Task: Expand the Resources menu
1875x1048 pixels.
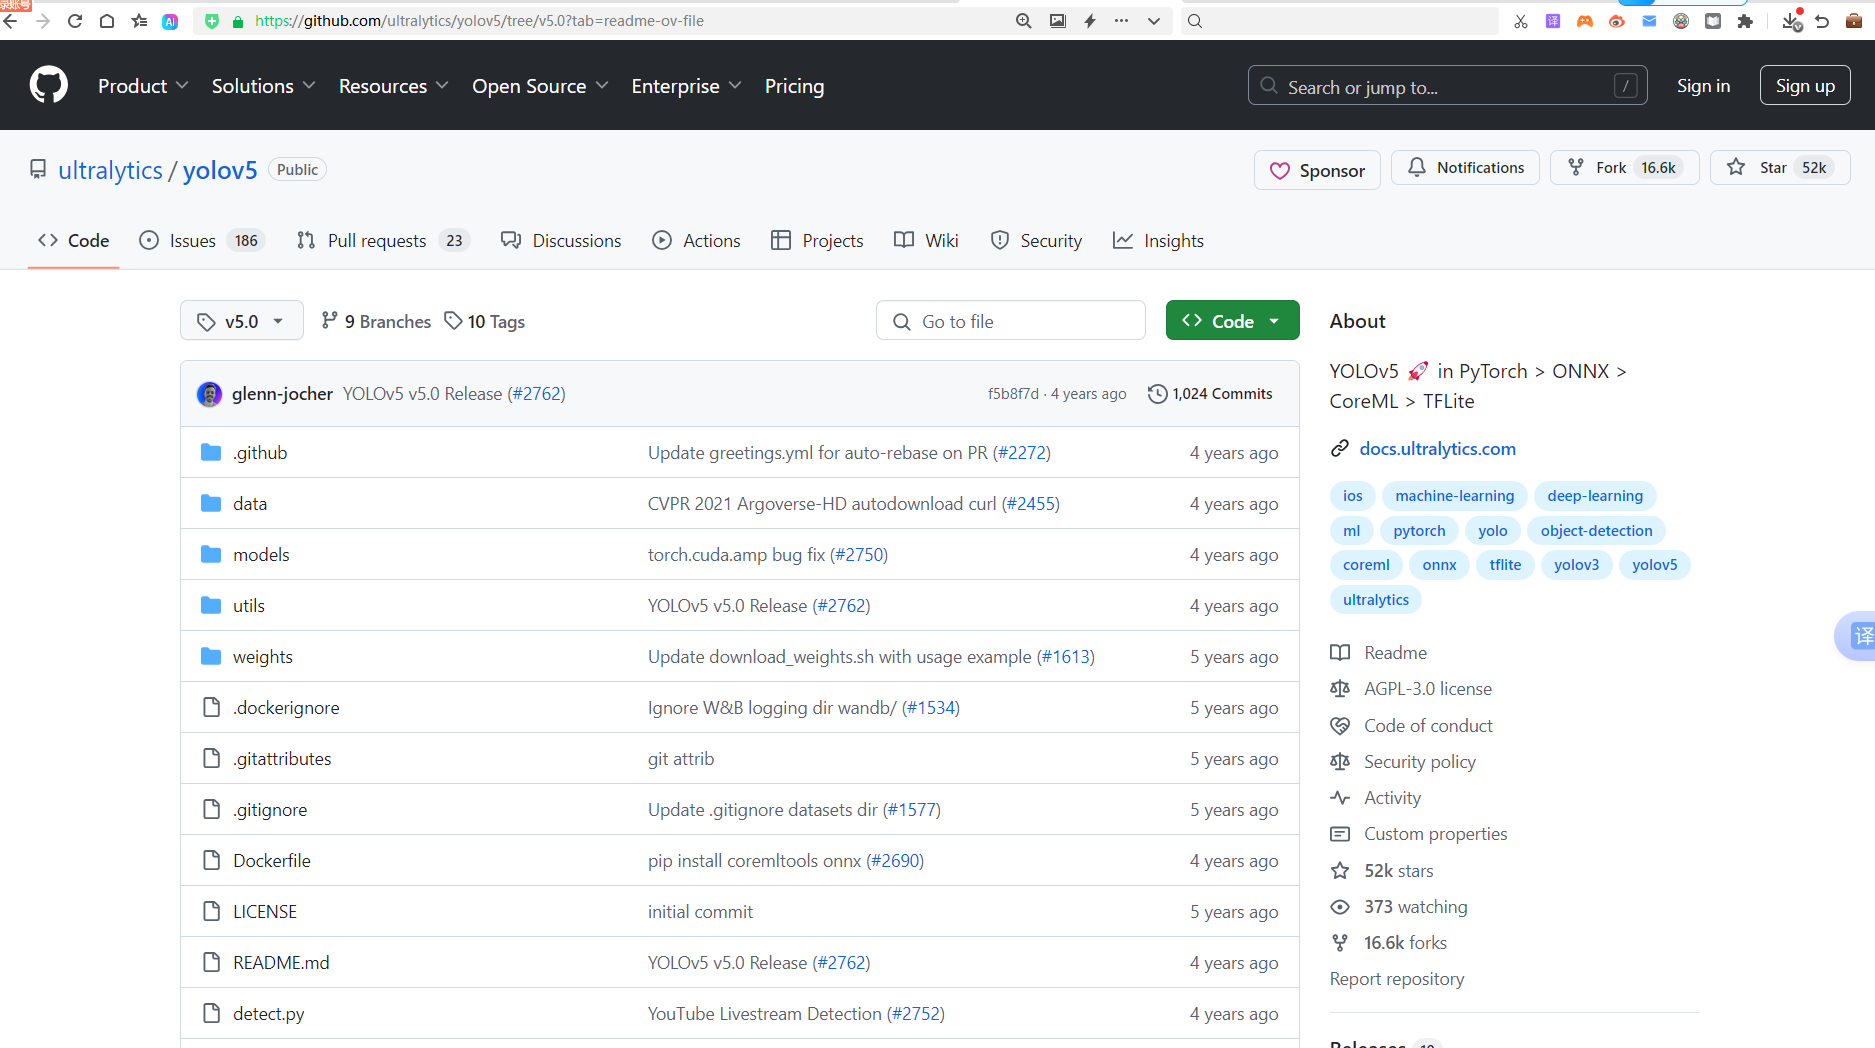Action: pos(393,86)
